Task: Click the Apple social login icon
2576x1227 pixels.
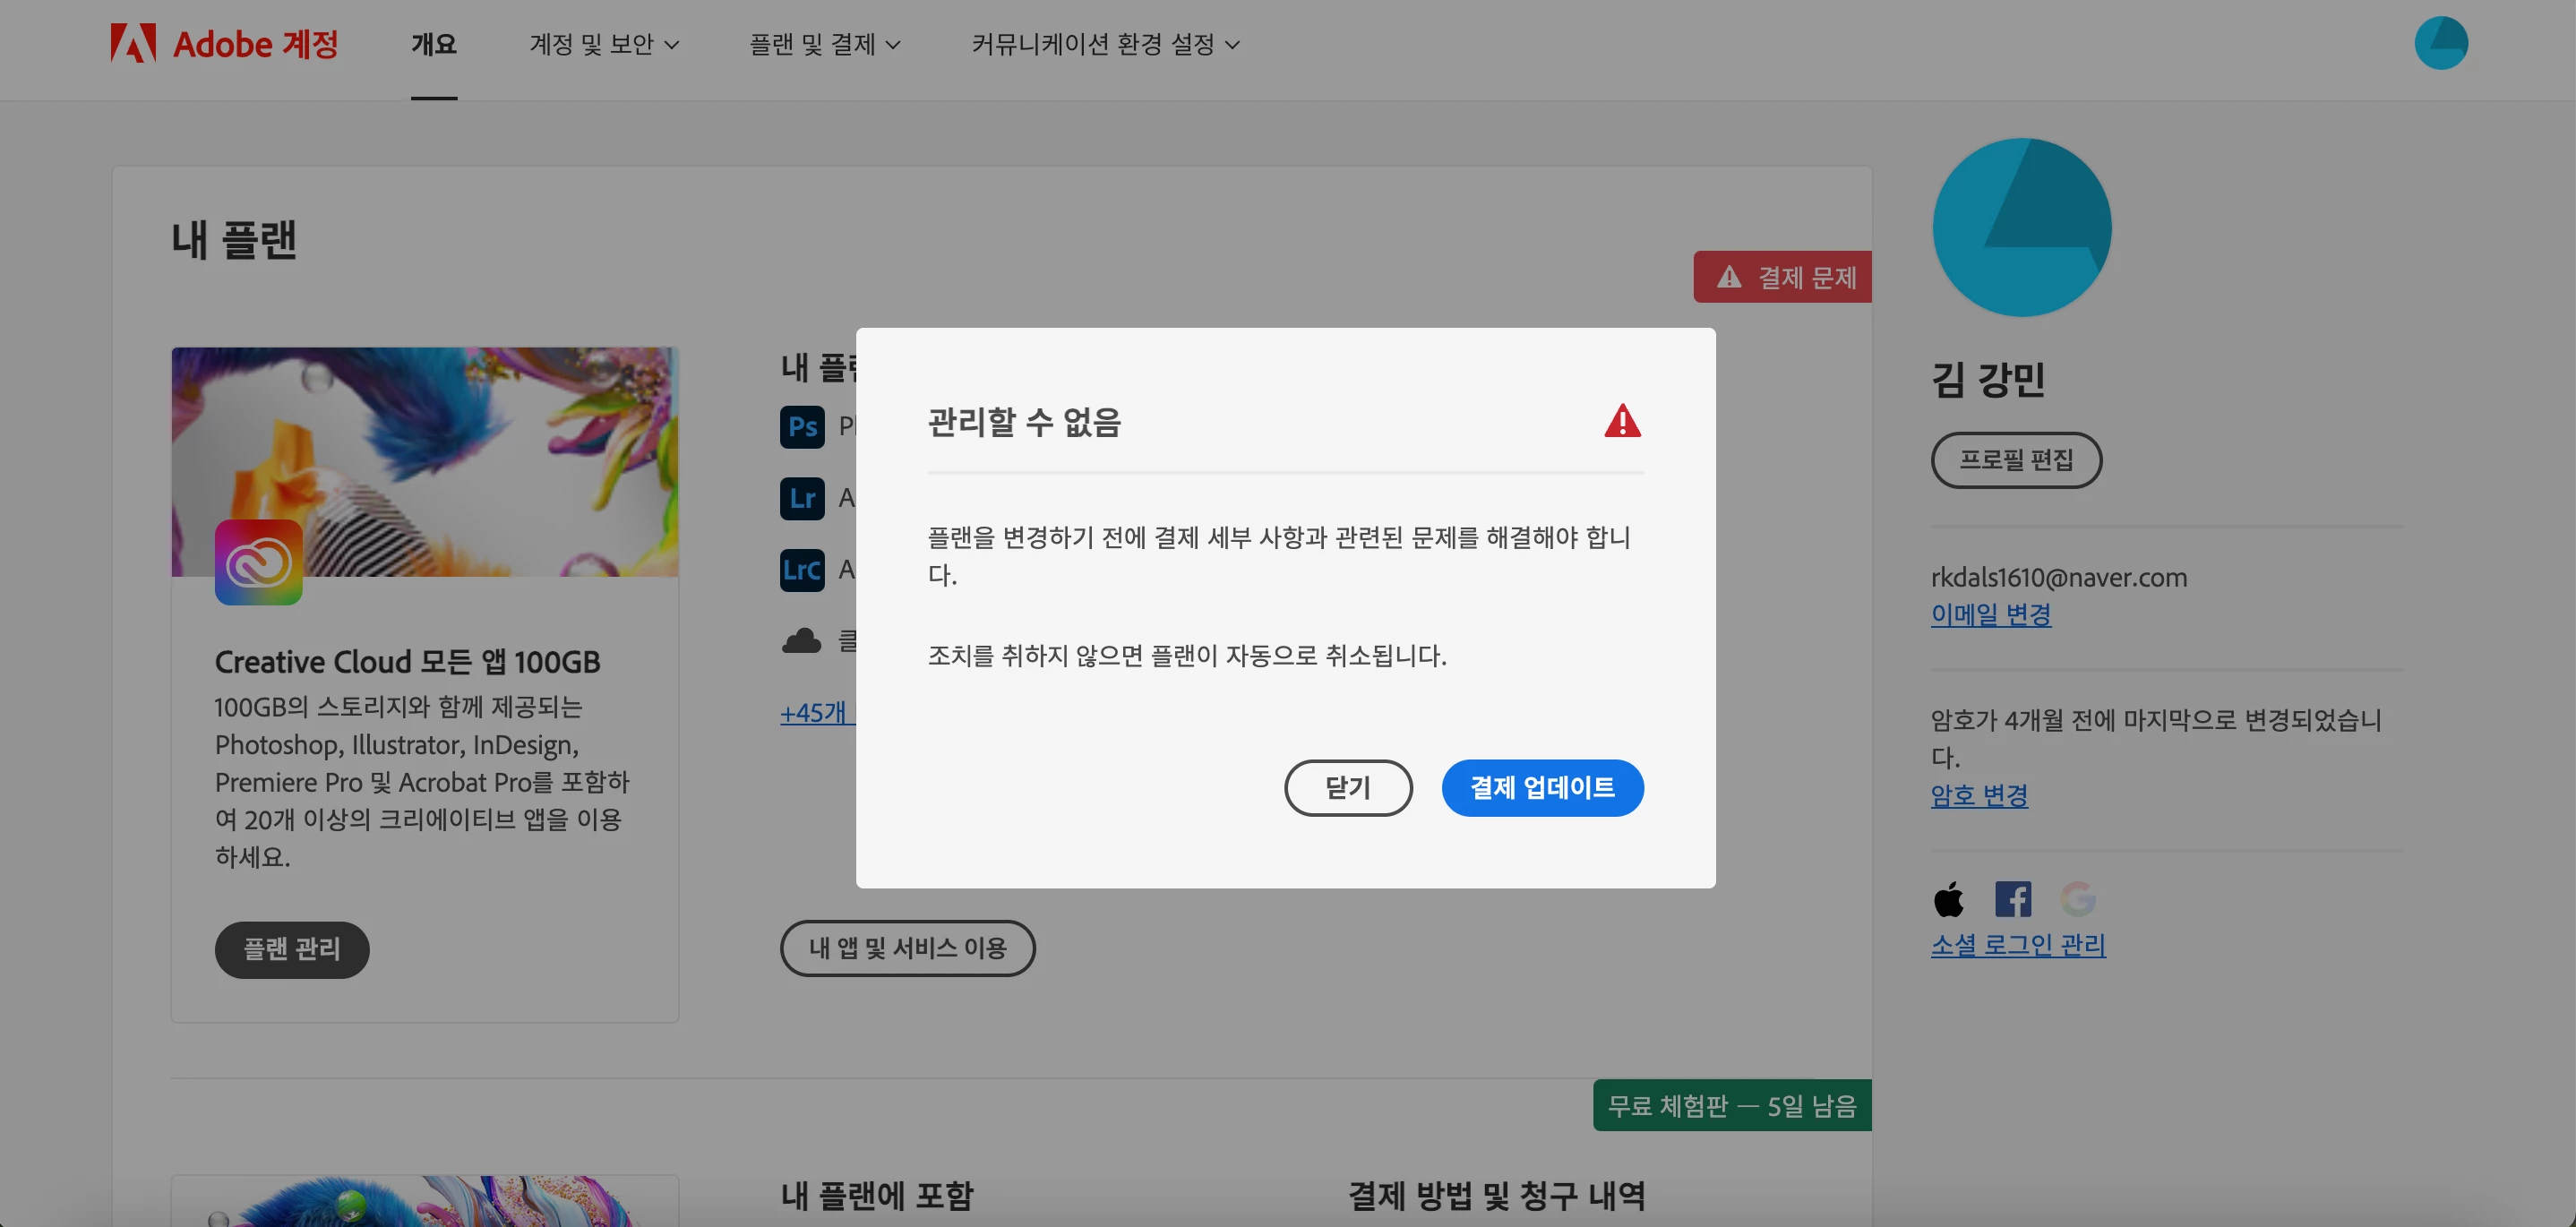Action: click(x=1948, y=899)
